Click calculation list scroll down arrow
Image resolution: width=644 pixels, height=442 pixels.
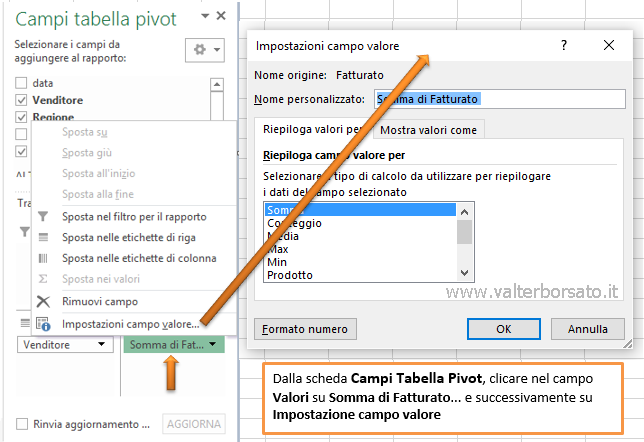point(465,273)
